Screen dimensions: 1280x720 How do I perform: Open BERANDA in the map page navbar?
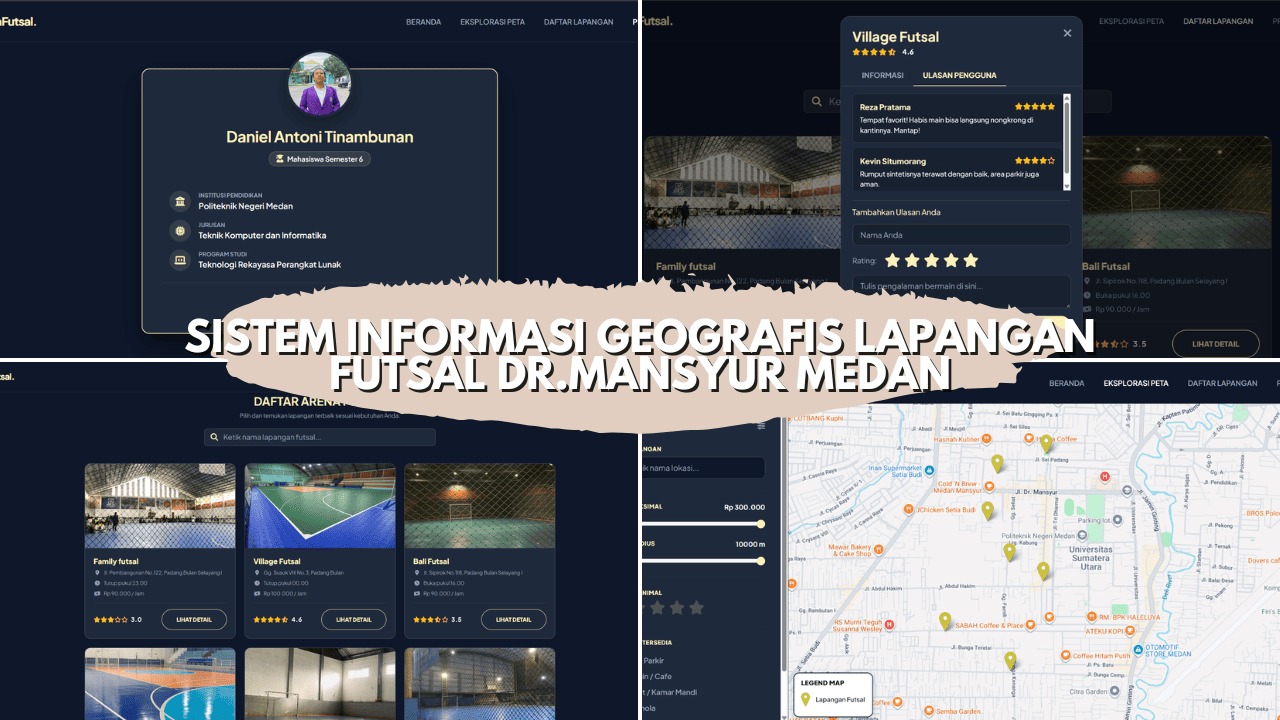pos(1067,383)
